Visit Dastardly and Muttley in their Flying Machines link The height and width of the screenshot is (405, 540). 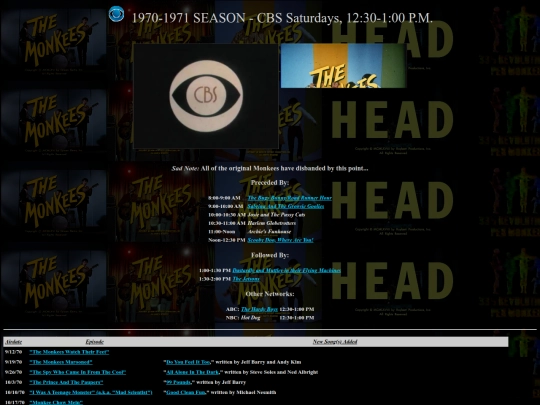[287, 270]
